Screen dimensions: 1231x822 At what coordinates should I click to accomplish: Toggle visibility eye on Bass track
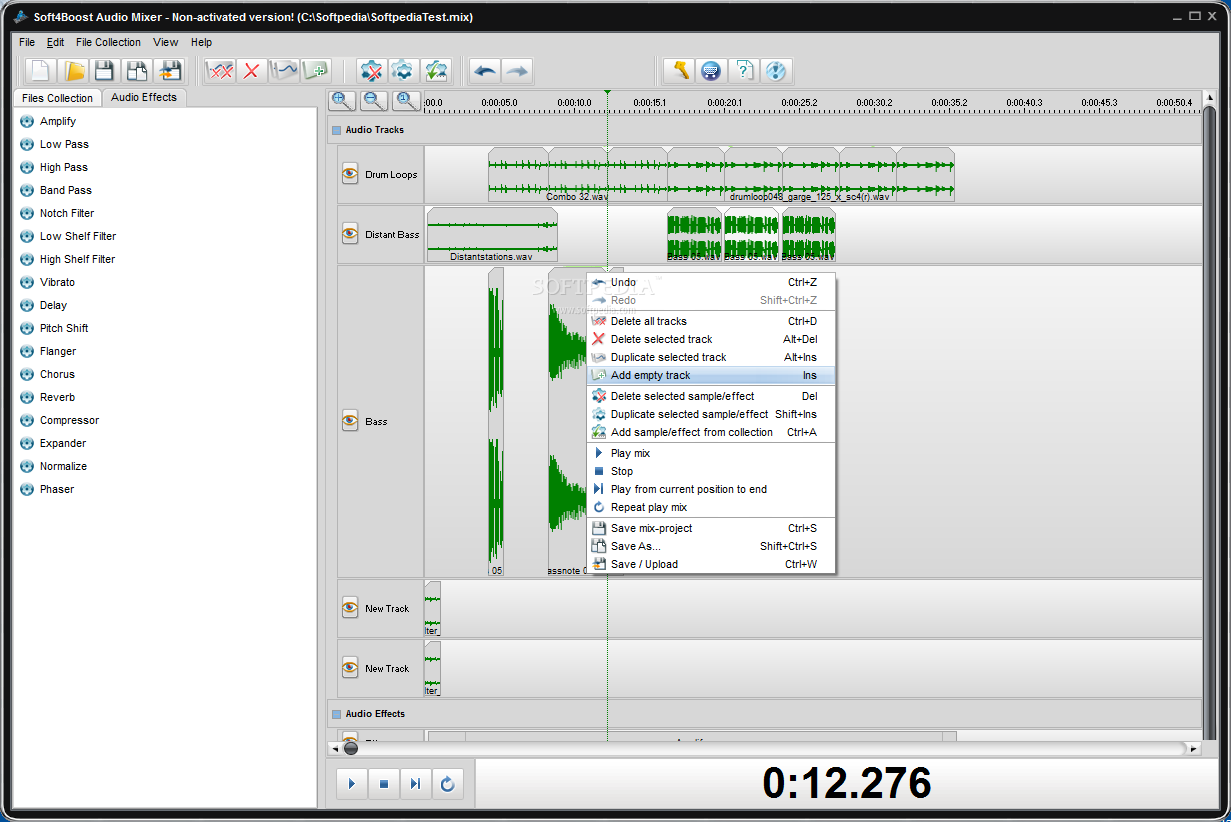tap(350, 421)
